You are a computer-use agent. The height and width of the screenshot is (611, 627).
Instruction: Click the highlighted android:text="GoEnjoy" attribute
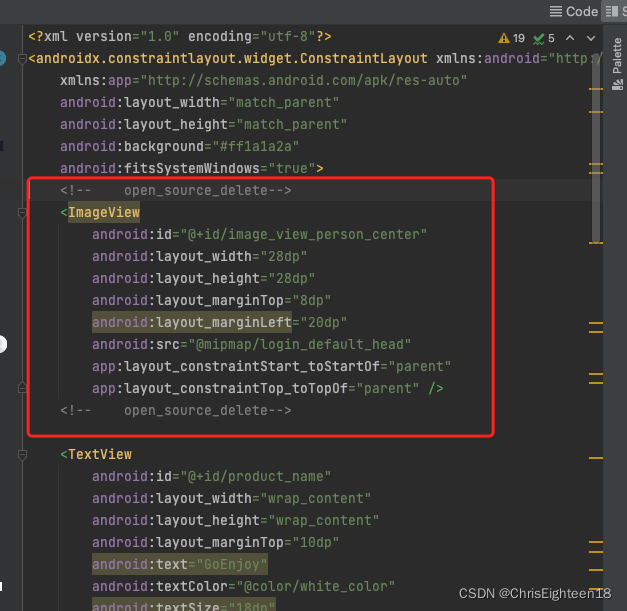(180, 564)
